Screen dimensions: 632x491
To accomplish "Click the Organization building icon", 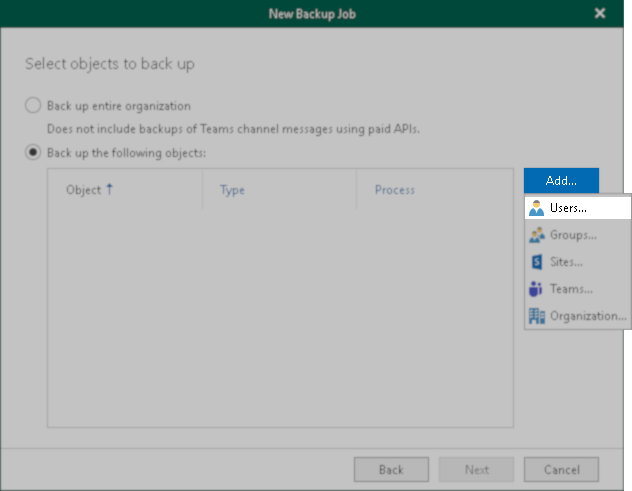I will [x=536, y=316].
